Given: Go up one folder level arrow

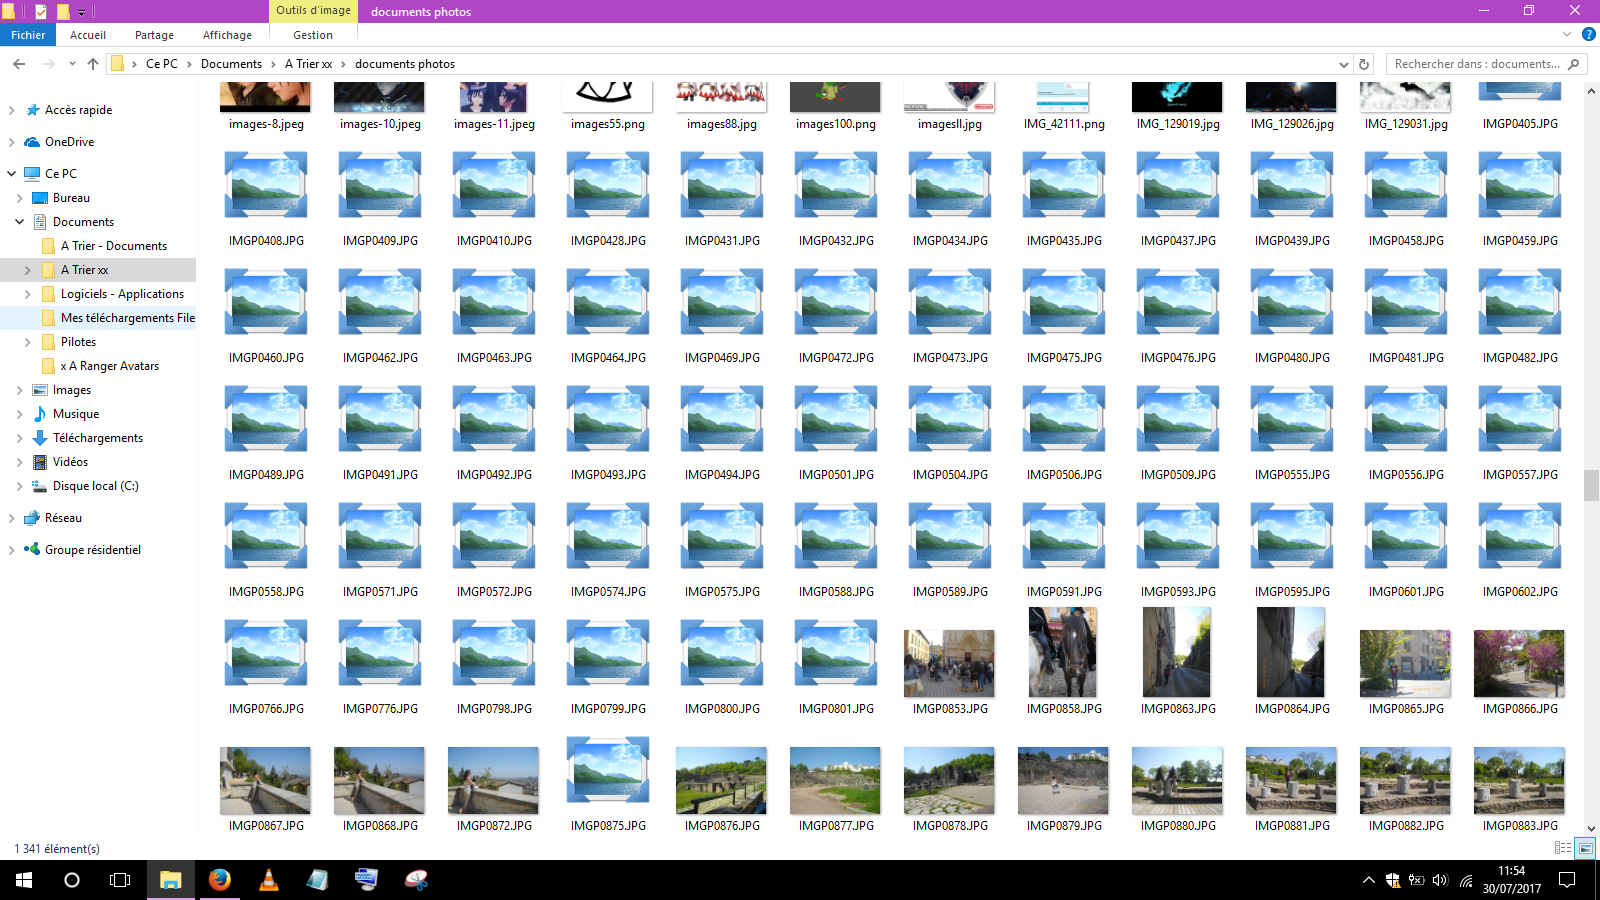Looking at the screenshot, I should click(93, 64).
